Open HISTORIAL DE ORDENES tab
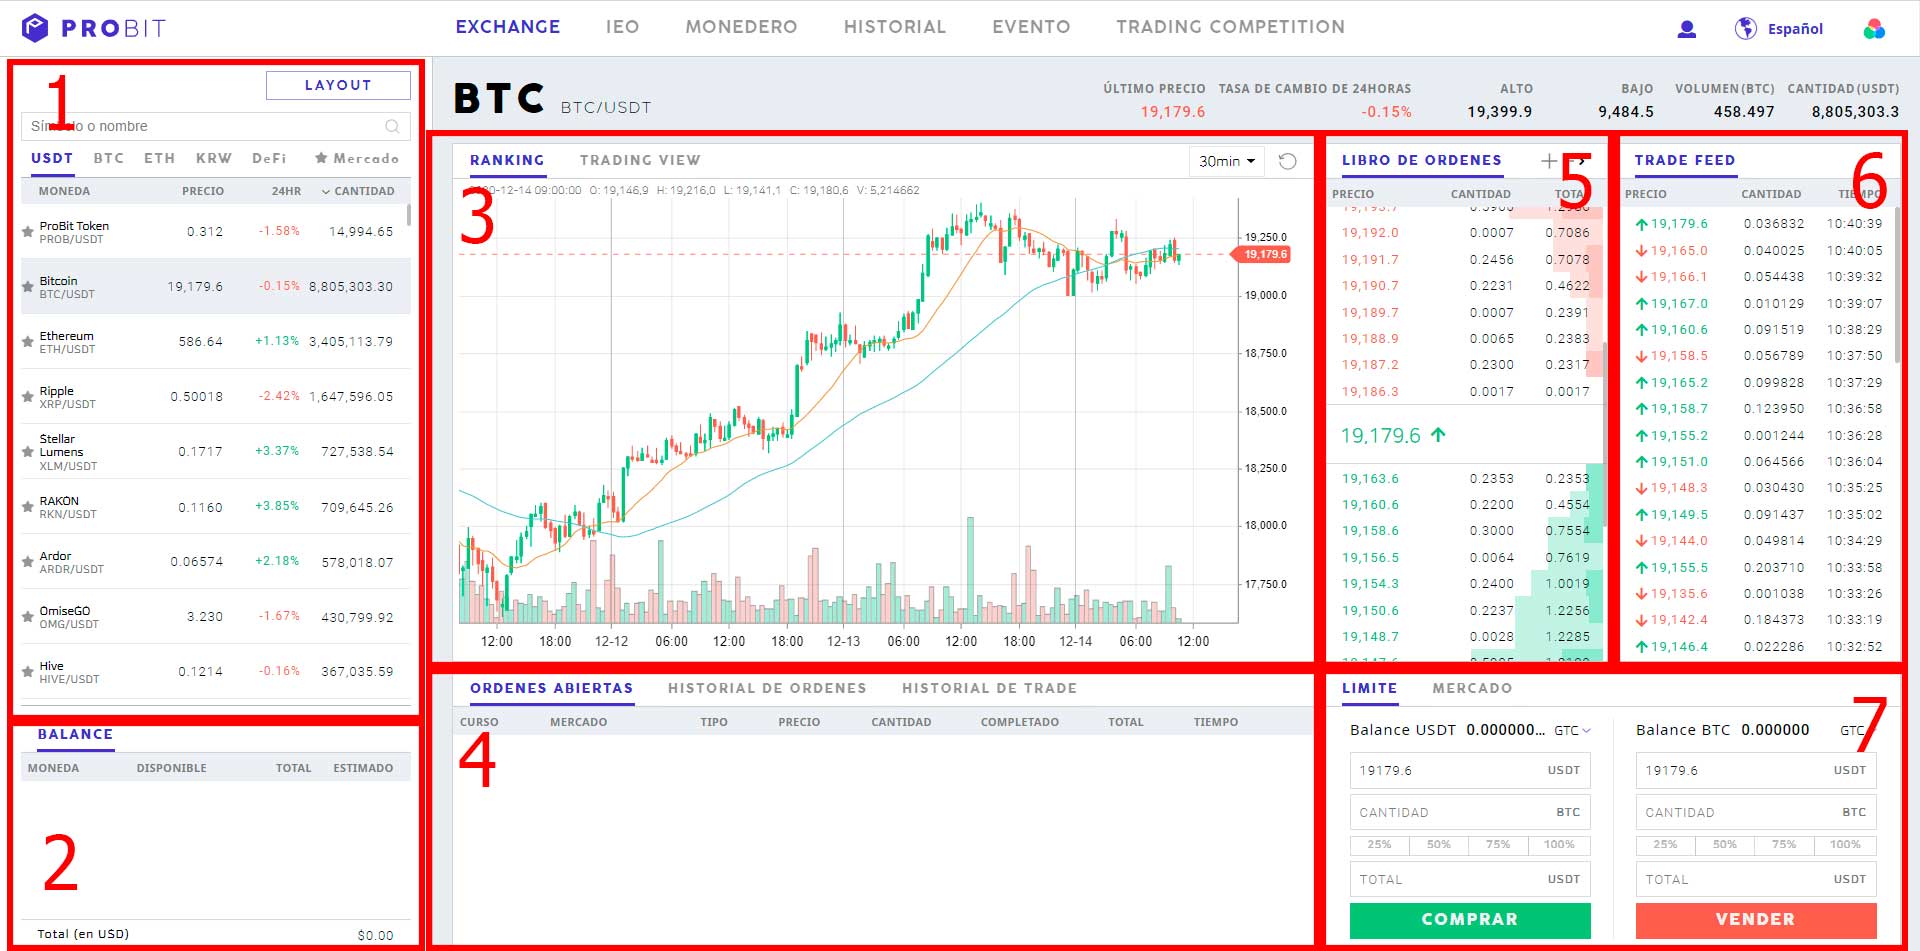This screenshot has width=1920, height=951. [x=767, y=688]
